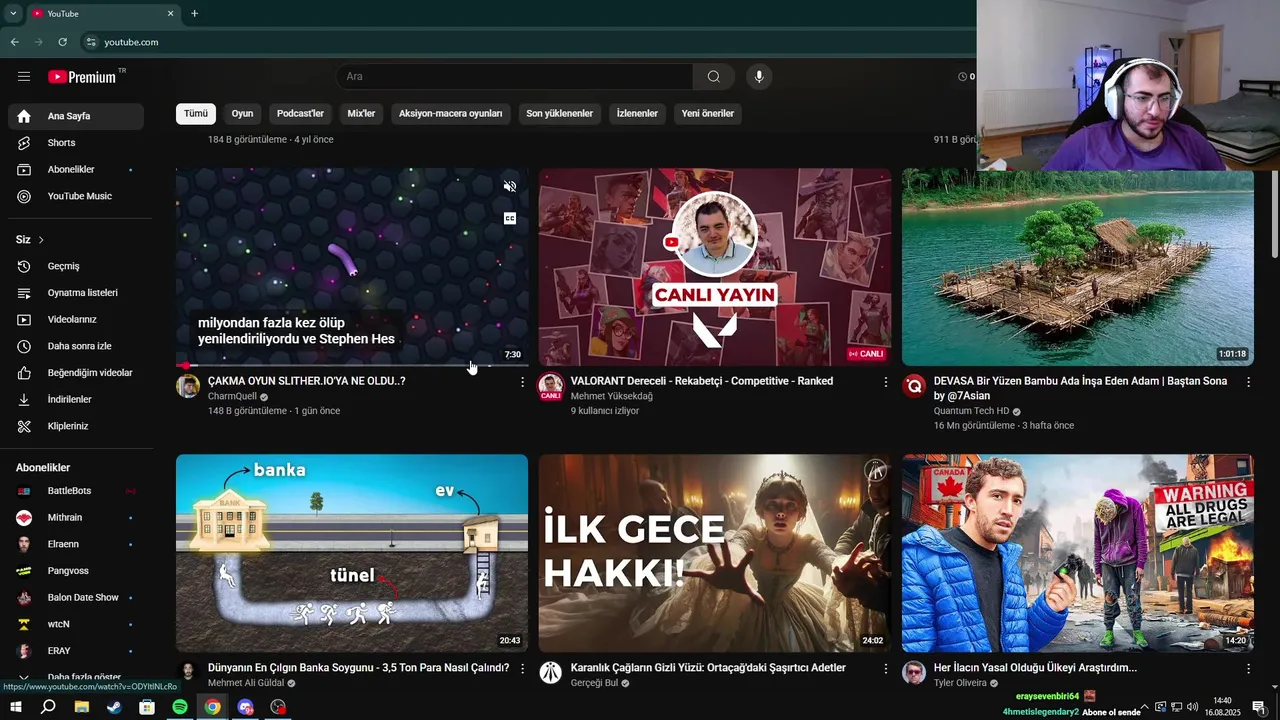Open Steam from Windows taskbar
1280x720 pixels.
[114, 707]
